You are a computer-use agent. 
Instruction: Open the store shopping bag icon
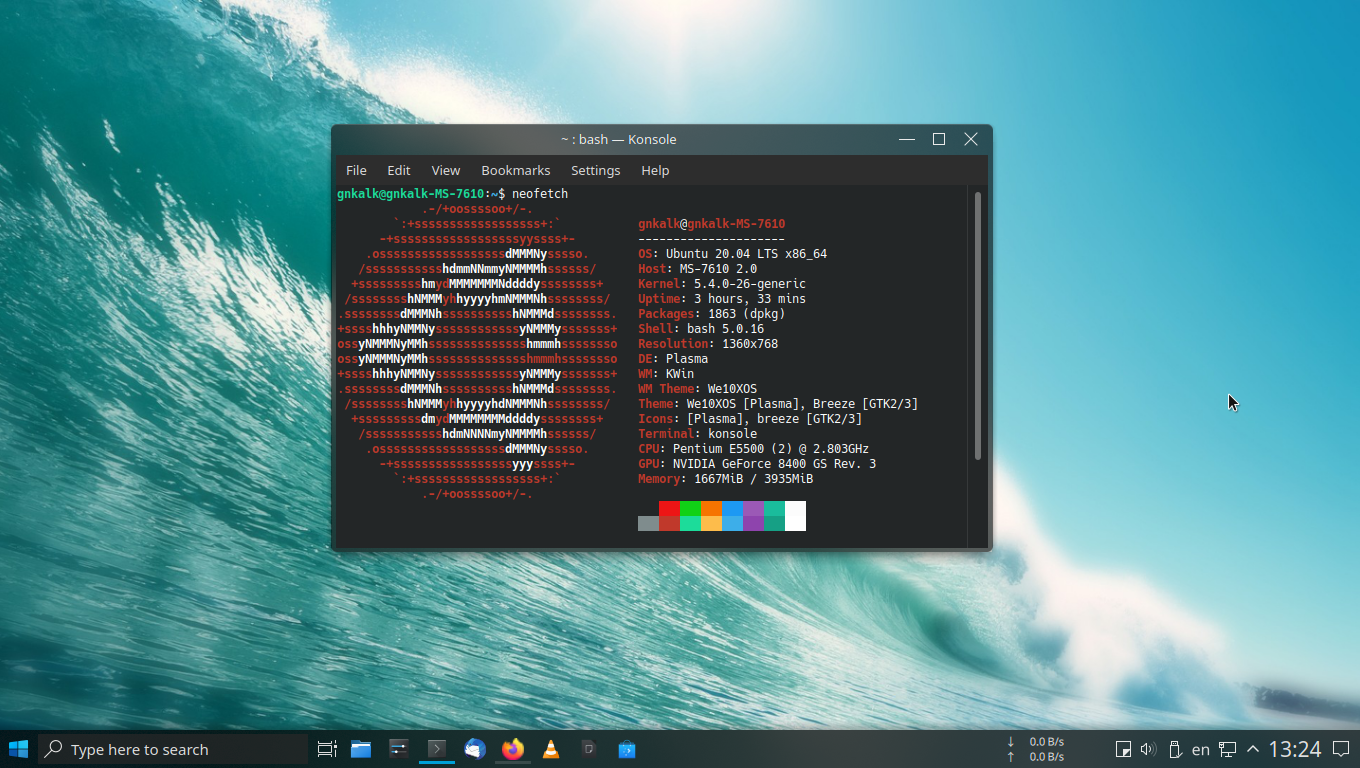coord(627,749)
